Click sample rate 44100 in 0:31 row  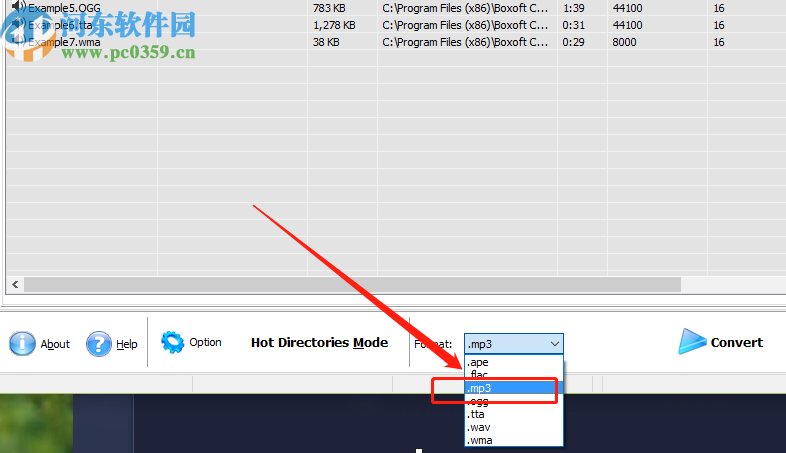(x=628, y=25)
